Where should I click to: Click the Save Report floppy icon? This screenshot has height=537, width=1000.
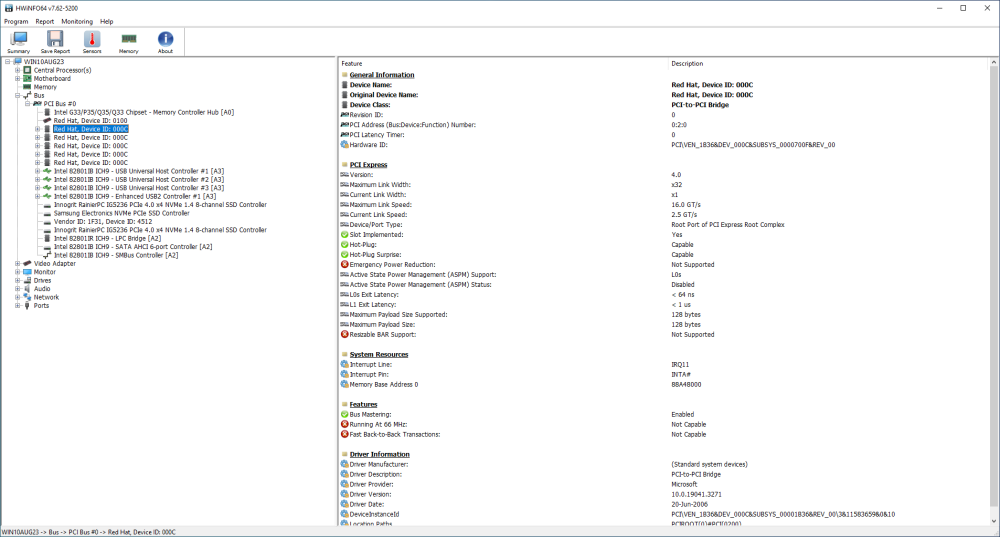pyautogui.click(x=55, y=42)
